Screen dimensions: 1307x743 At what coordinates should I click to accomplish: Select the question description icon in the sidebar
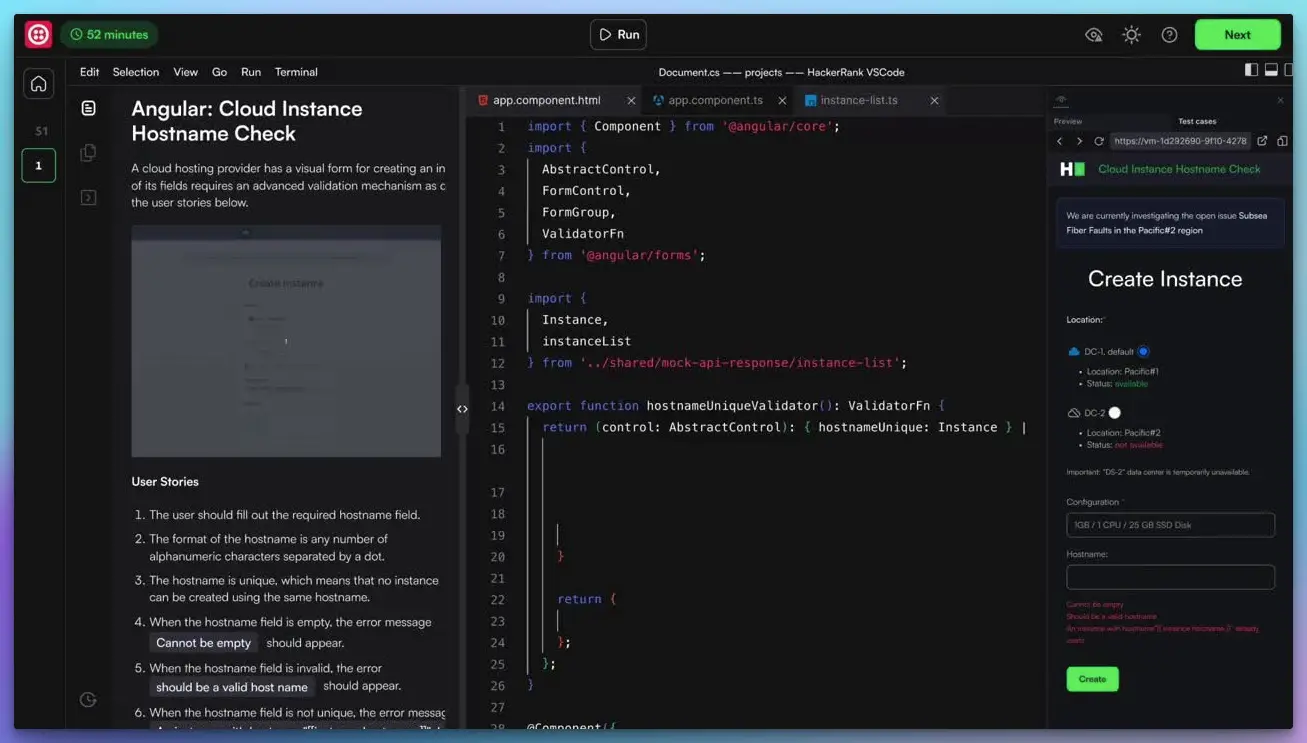coord(88,107)
